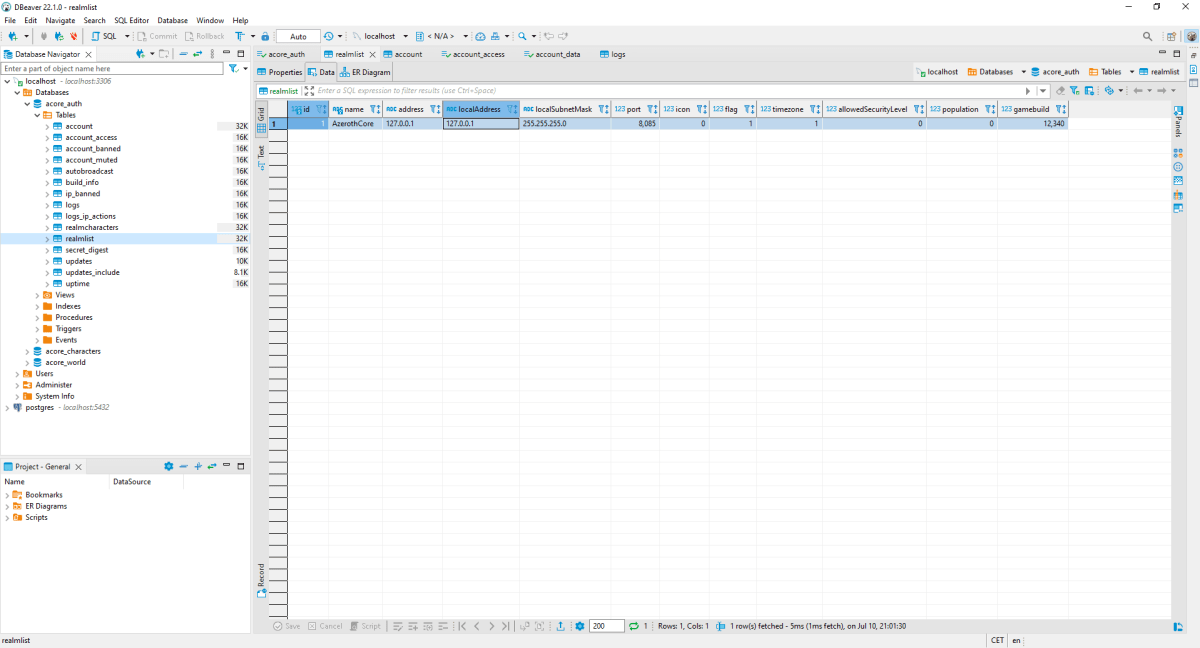
Task: Select the Scripts folder in Project panel
Action: tap(36, 517)
